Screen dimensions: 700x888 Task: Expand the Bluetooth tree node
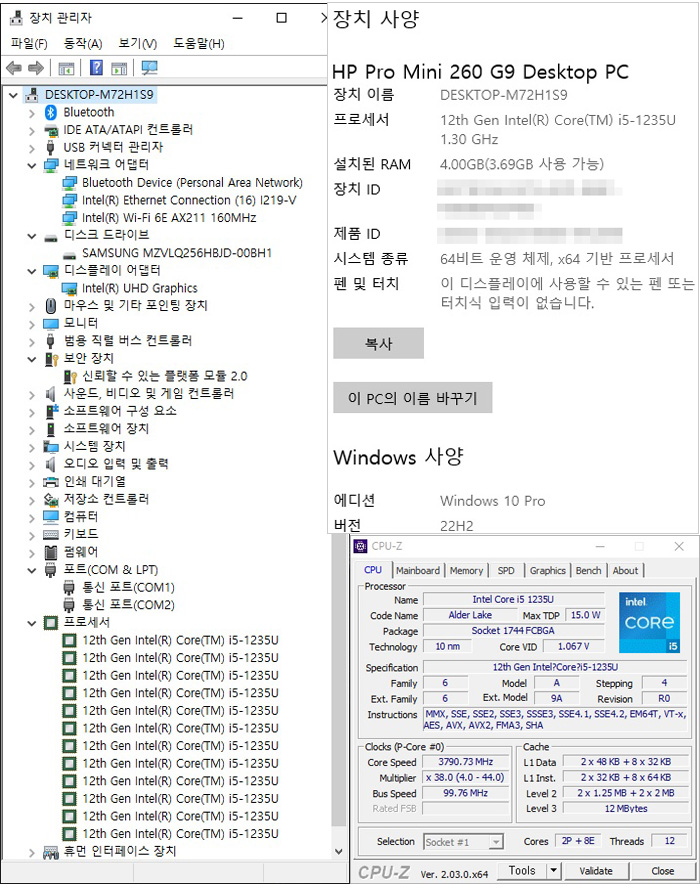32,113
